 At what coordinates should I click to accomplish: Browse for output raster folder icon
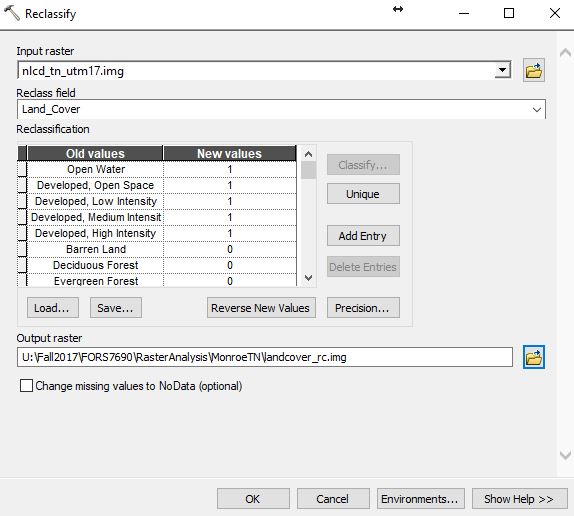pos(533,357)
